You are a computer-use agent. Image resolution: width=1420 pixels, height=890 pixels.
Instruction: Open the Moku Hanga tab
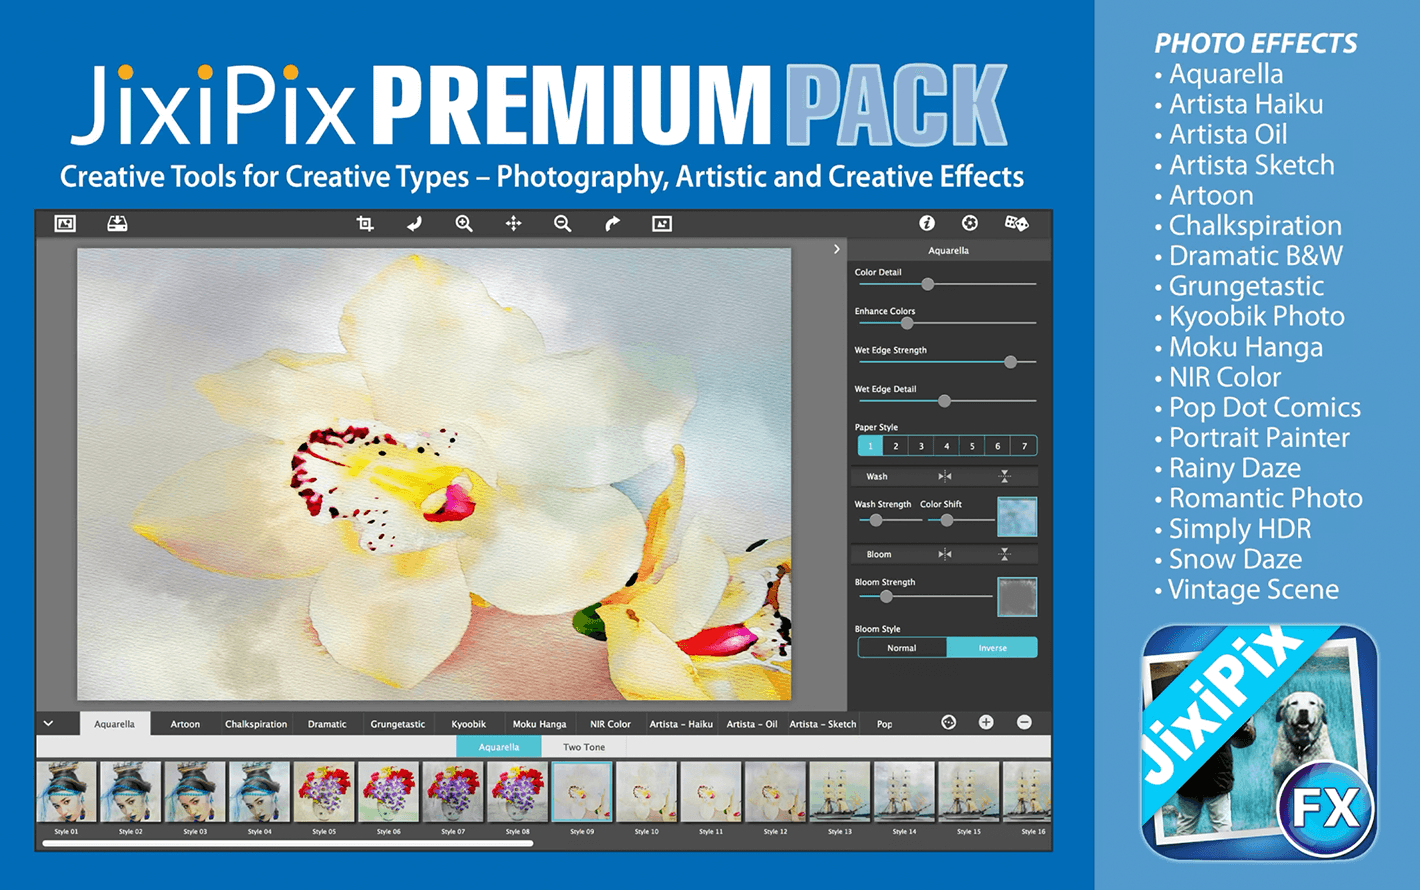[x=540, y=724]
